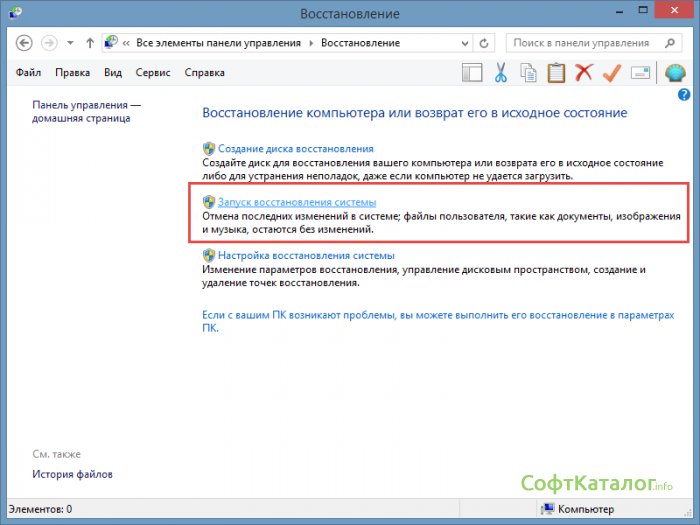
Task: Click the red X Delete icon
Action: point(584,72)
